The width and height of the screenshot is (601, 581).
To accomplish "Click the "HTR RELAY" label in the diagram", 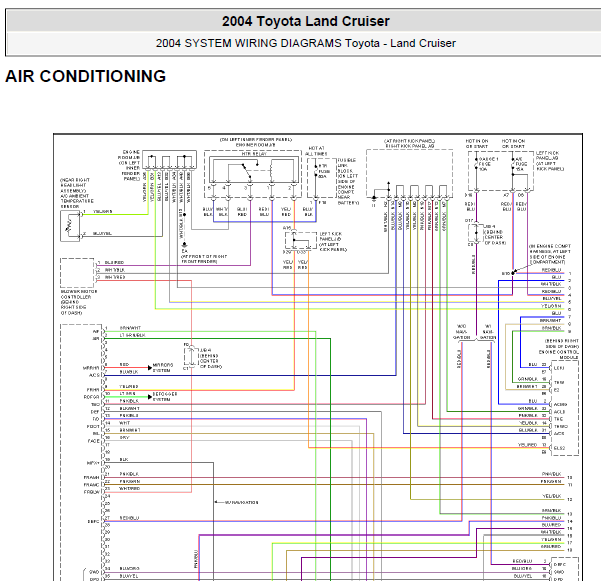I will (x=254, y=154).
